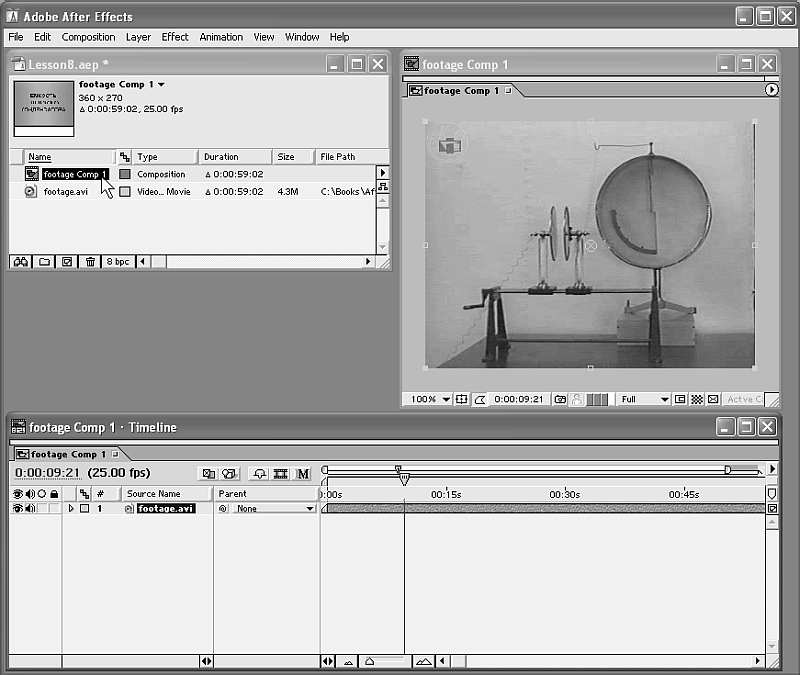Click the 8 bpc color depth button

[x=117, y=262]
